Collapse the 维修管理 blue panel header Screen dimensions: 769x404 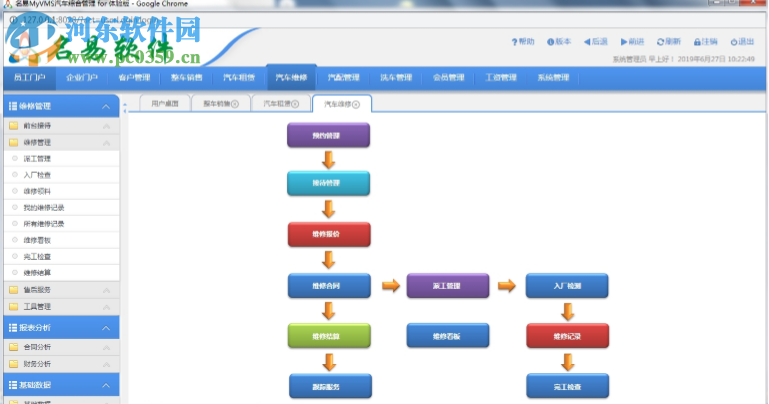[61, 106]
